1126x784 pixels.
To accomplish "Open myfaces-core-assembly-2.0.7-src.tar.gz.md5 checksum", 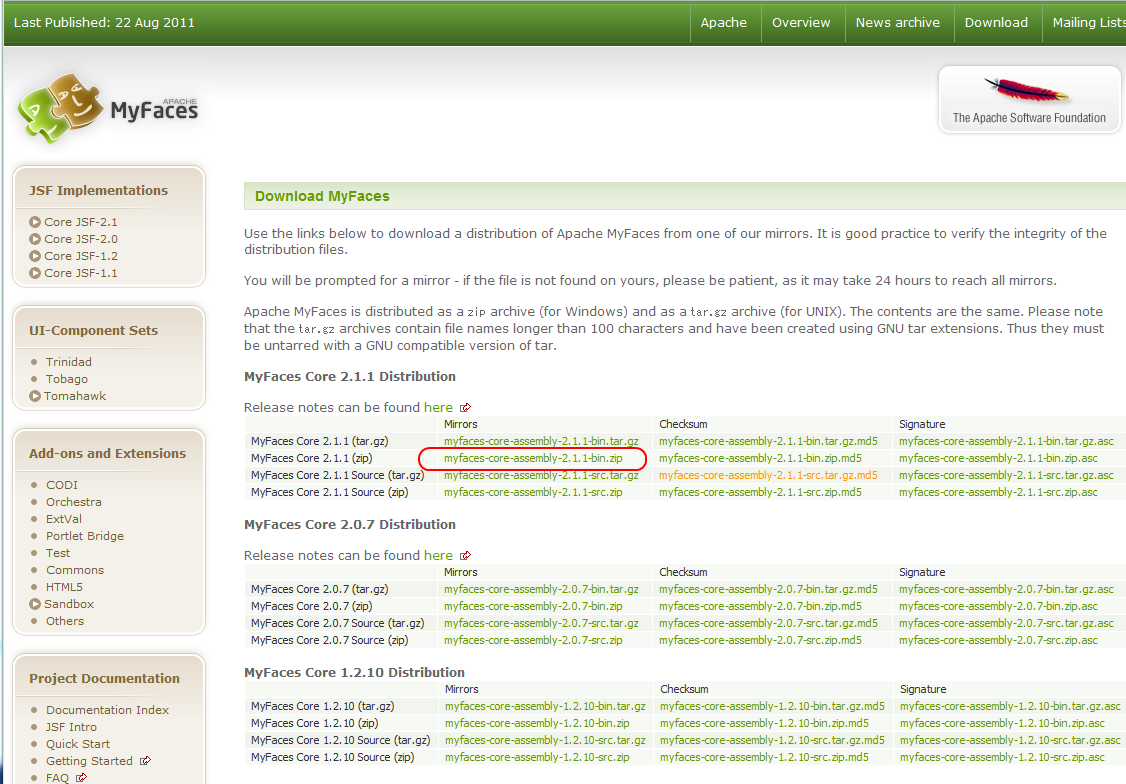I will (768, 623).
